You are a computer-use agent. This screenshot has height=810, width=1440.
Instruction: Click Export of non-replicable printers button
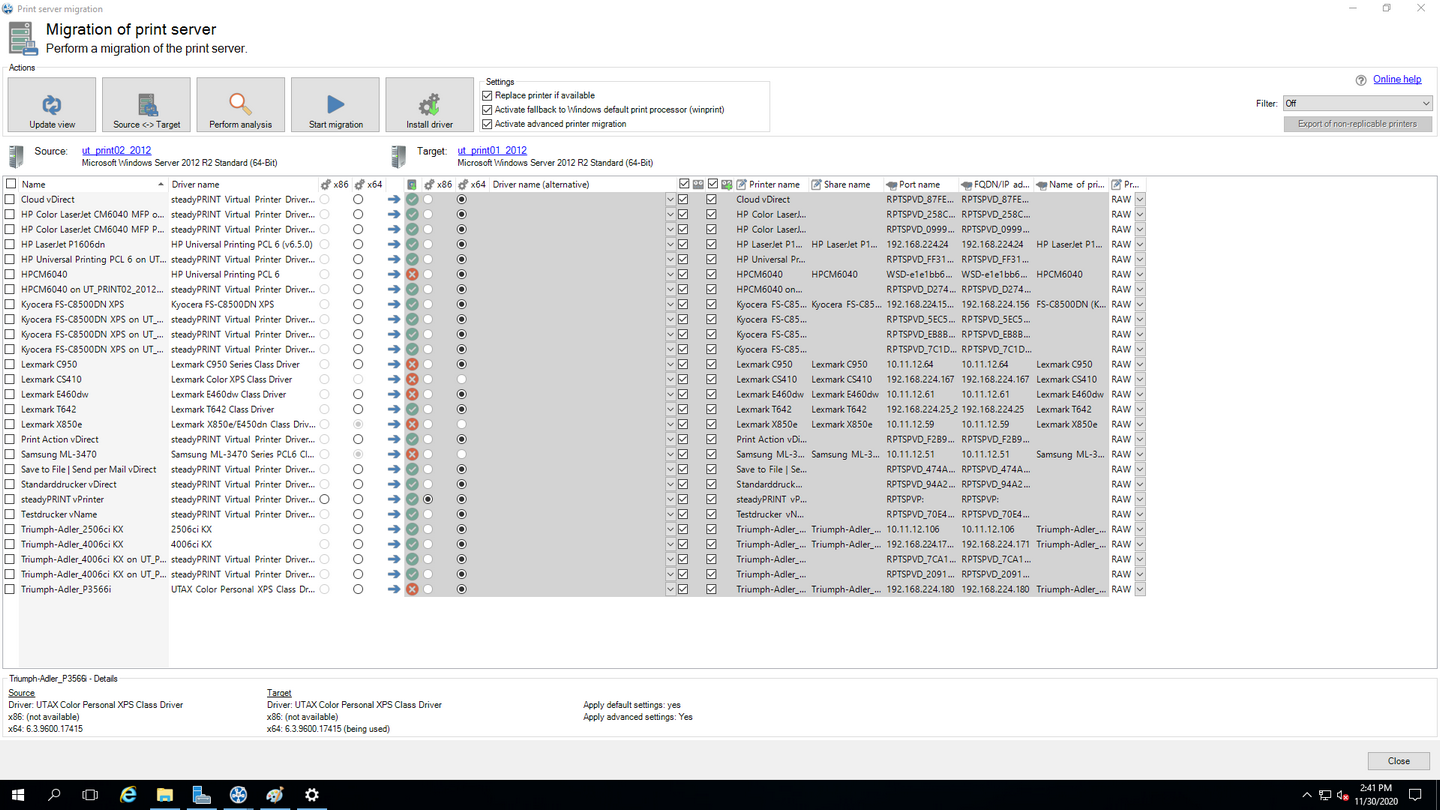[1357, 124]
